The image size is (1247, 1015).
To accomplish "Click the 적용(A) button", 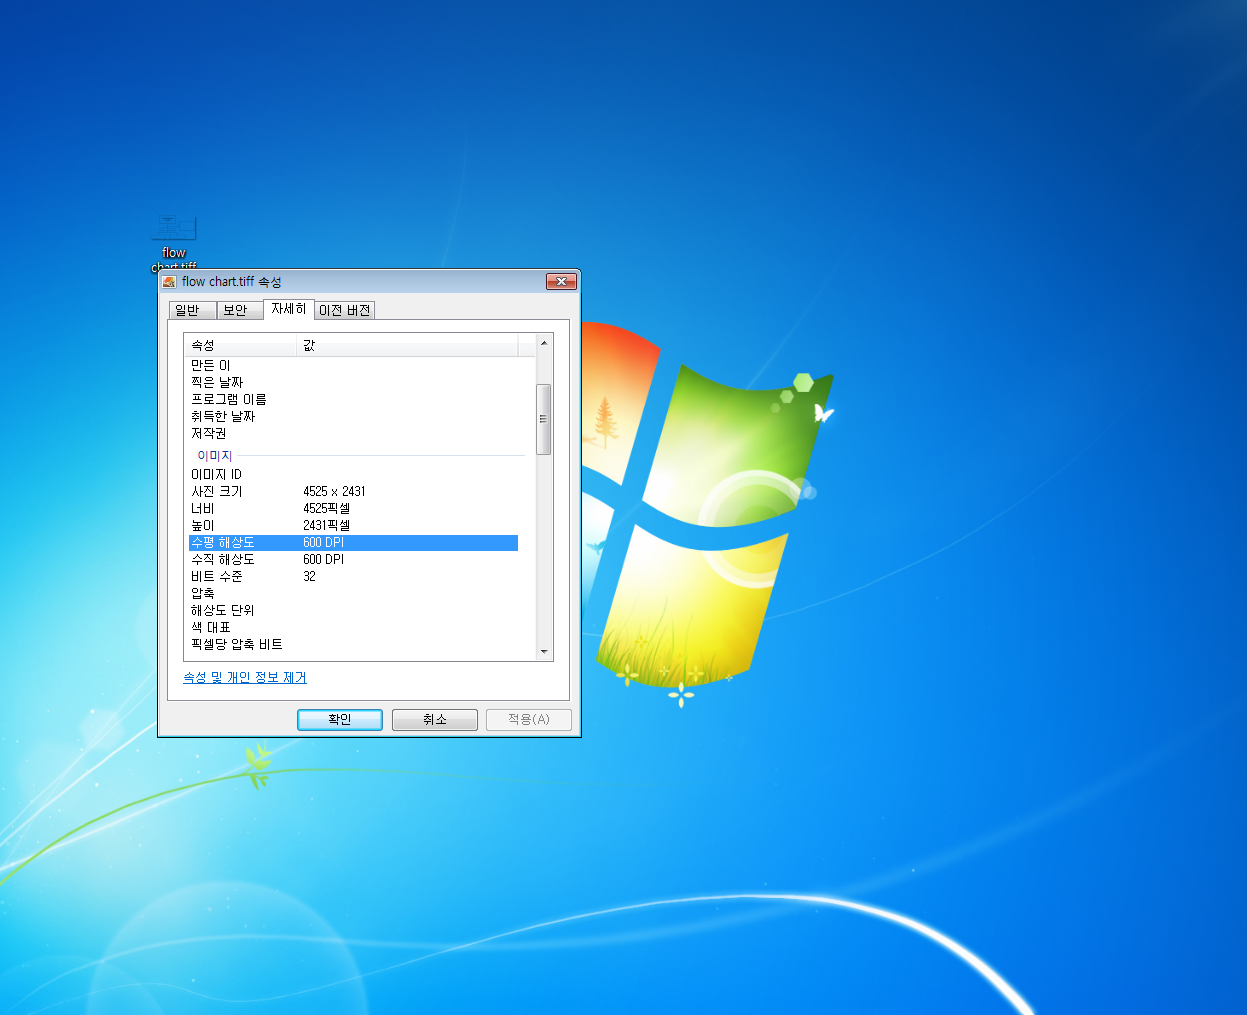I will (529, 720).
